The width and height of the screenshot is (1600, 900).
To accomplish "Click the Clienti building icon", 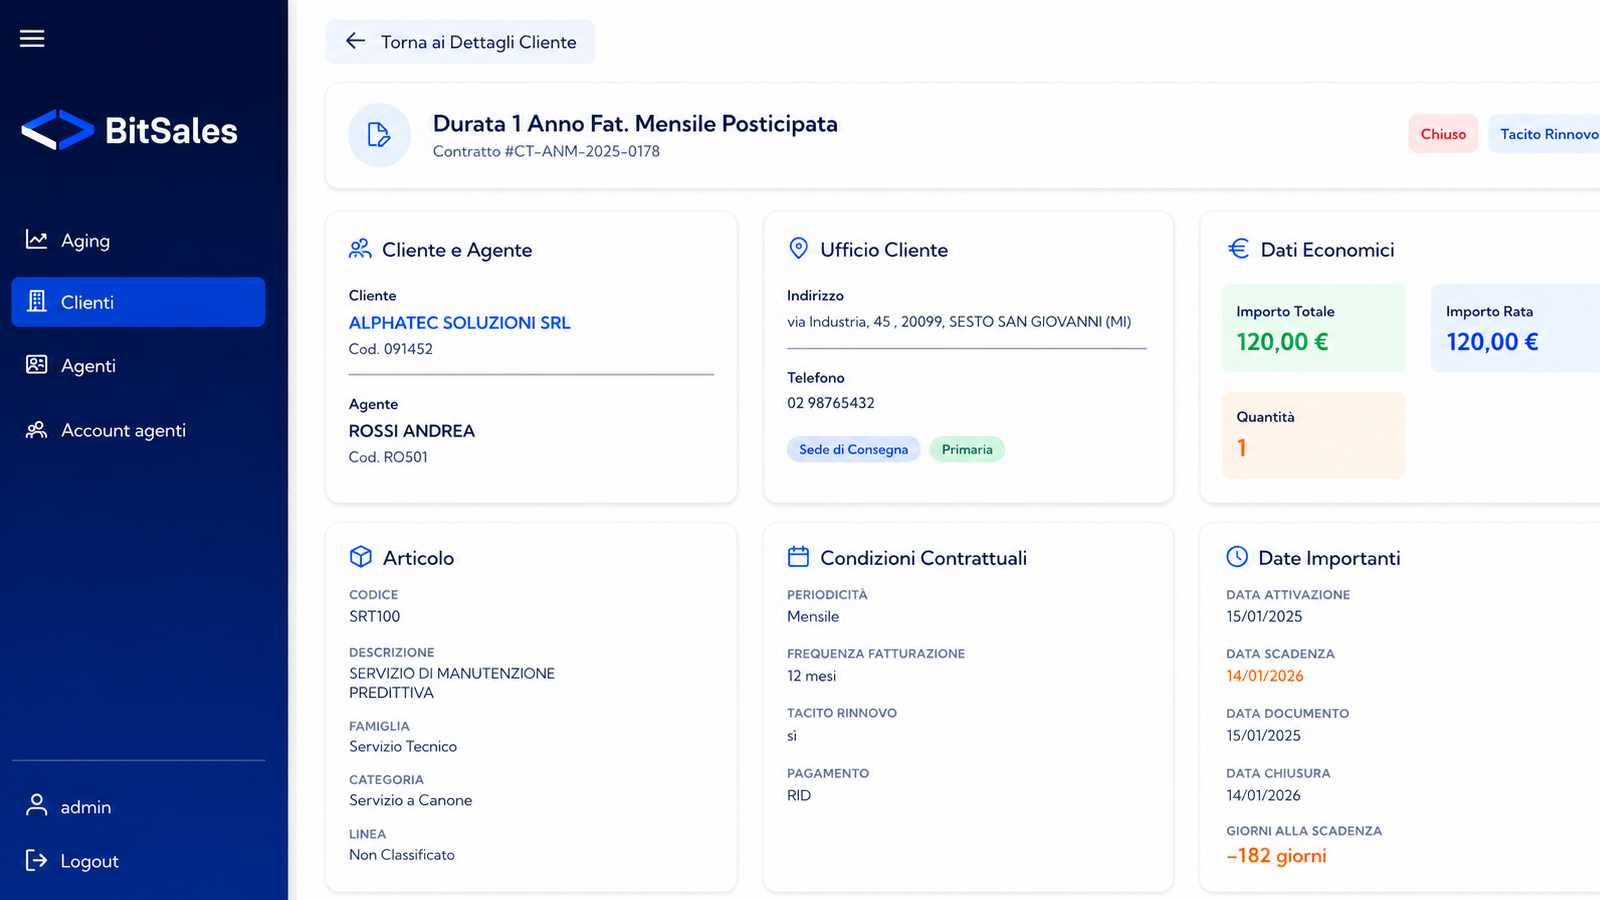I will 37,301.
